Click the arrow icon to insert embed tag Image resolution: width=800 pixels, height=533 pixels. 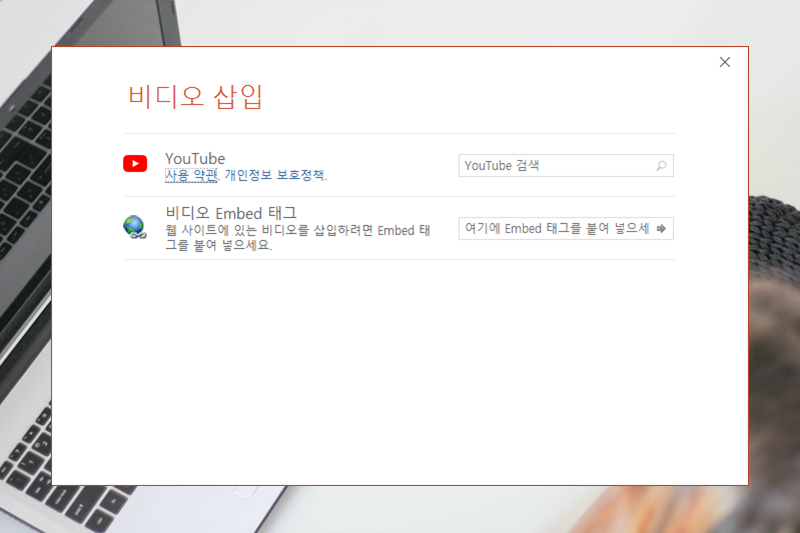point(661,229)
